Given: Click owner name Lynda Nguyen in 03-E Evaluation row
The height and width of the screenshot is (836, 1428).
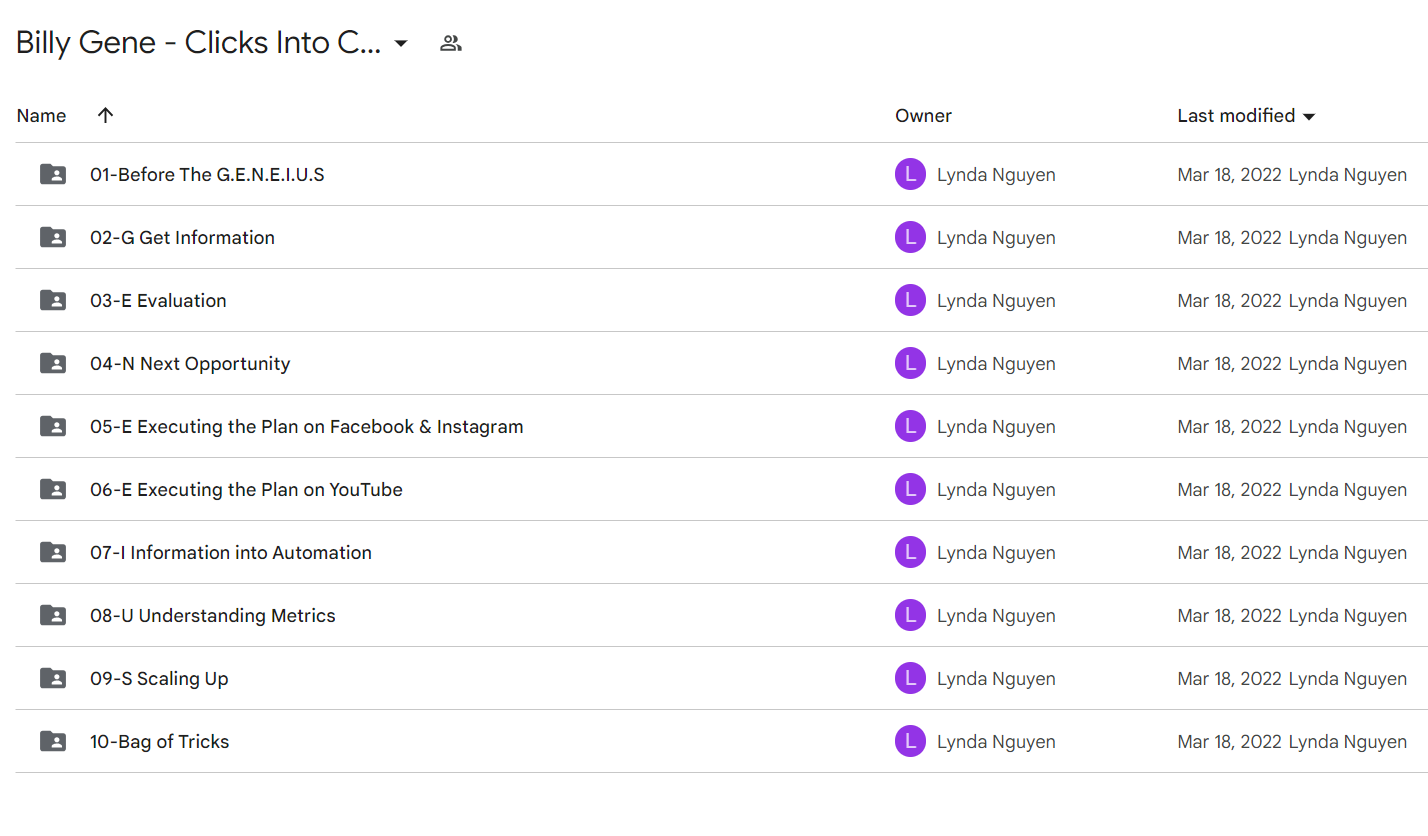Looking at the screenshot, I should (996, 301).
